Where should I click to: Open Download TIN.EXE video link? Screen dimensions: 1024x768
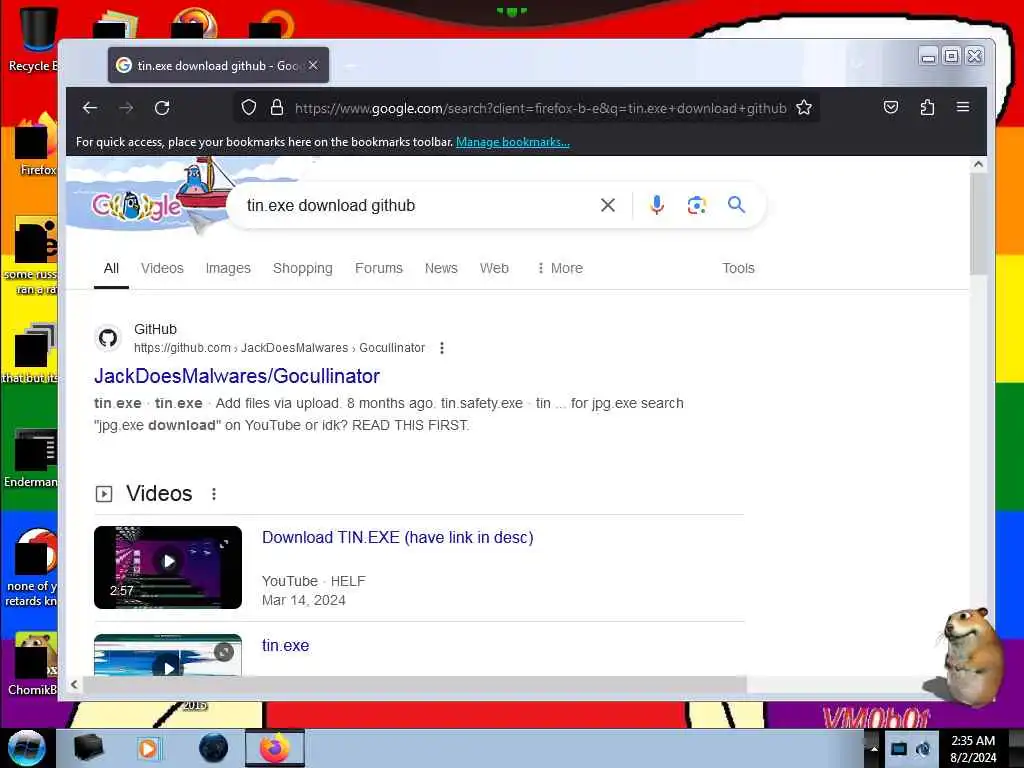pyautogui.click(x=398, y=537)
